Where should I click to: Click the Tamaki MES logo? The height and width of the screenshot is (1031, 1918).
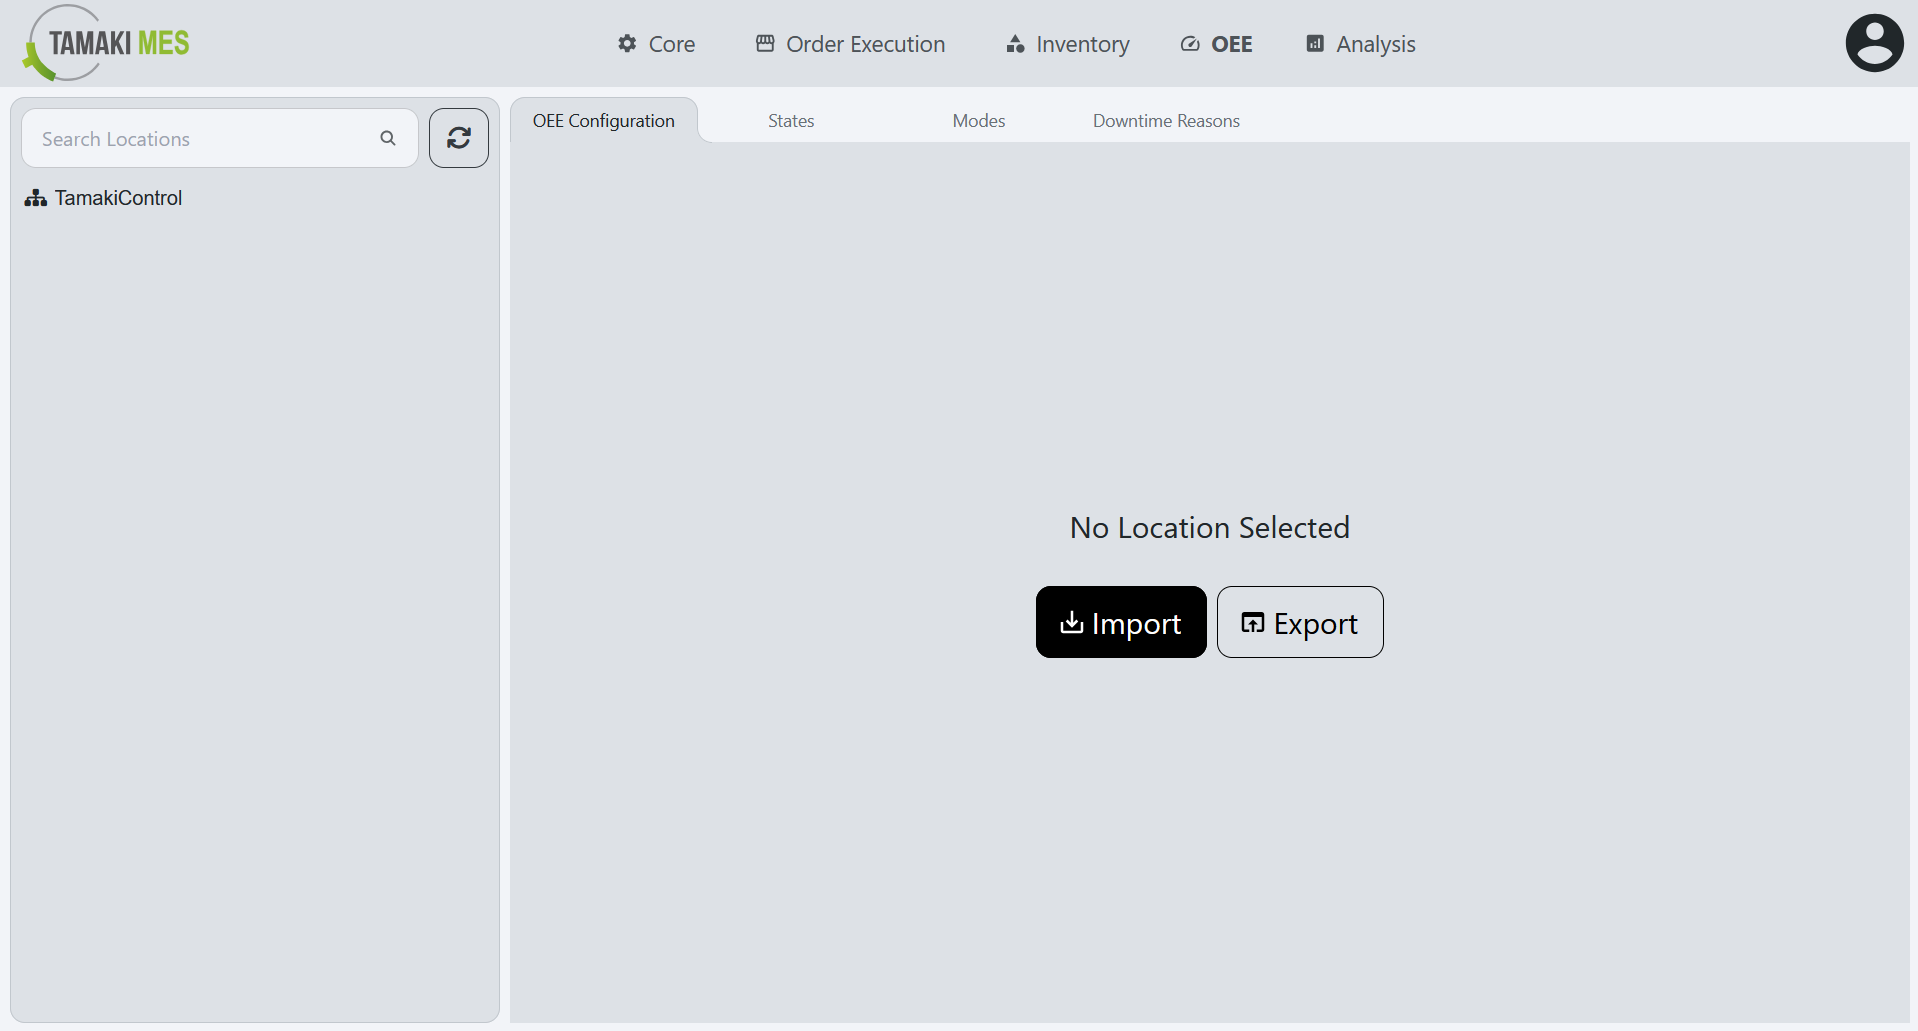pos(104,42)
